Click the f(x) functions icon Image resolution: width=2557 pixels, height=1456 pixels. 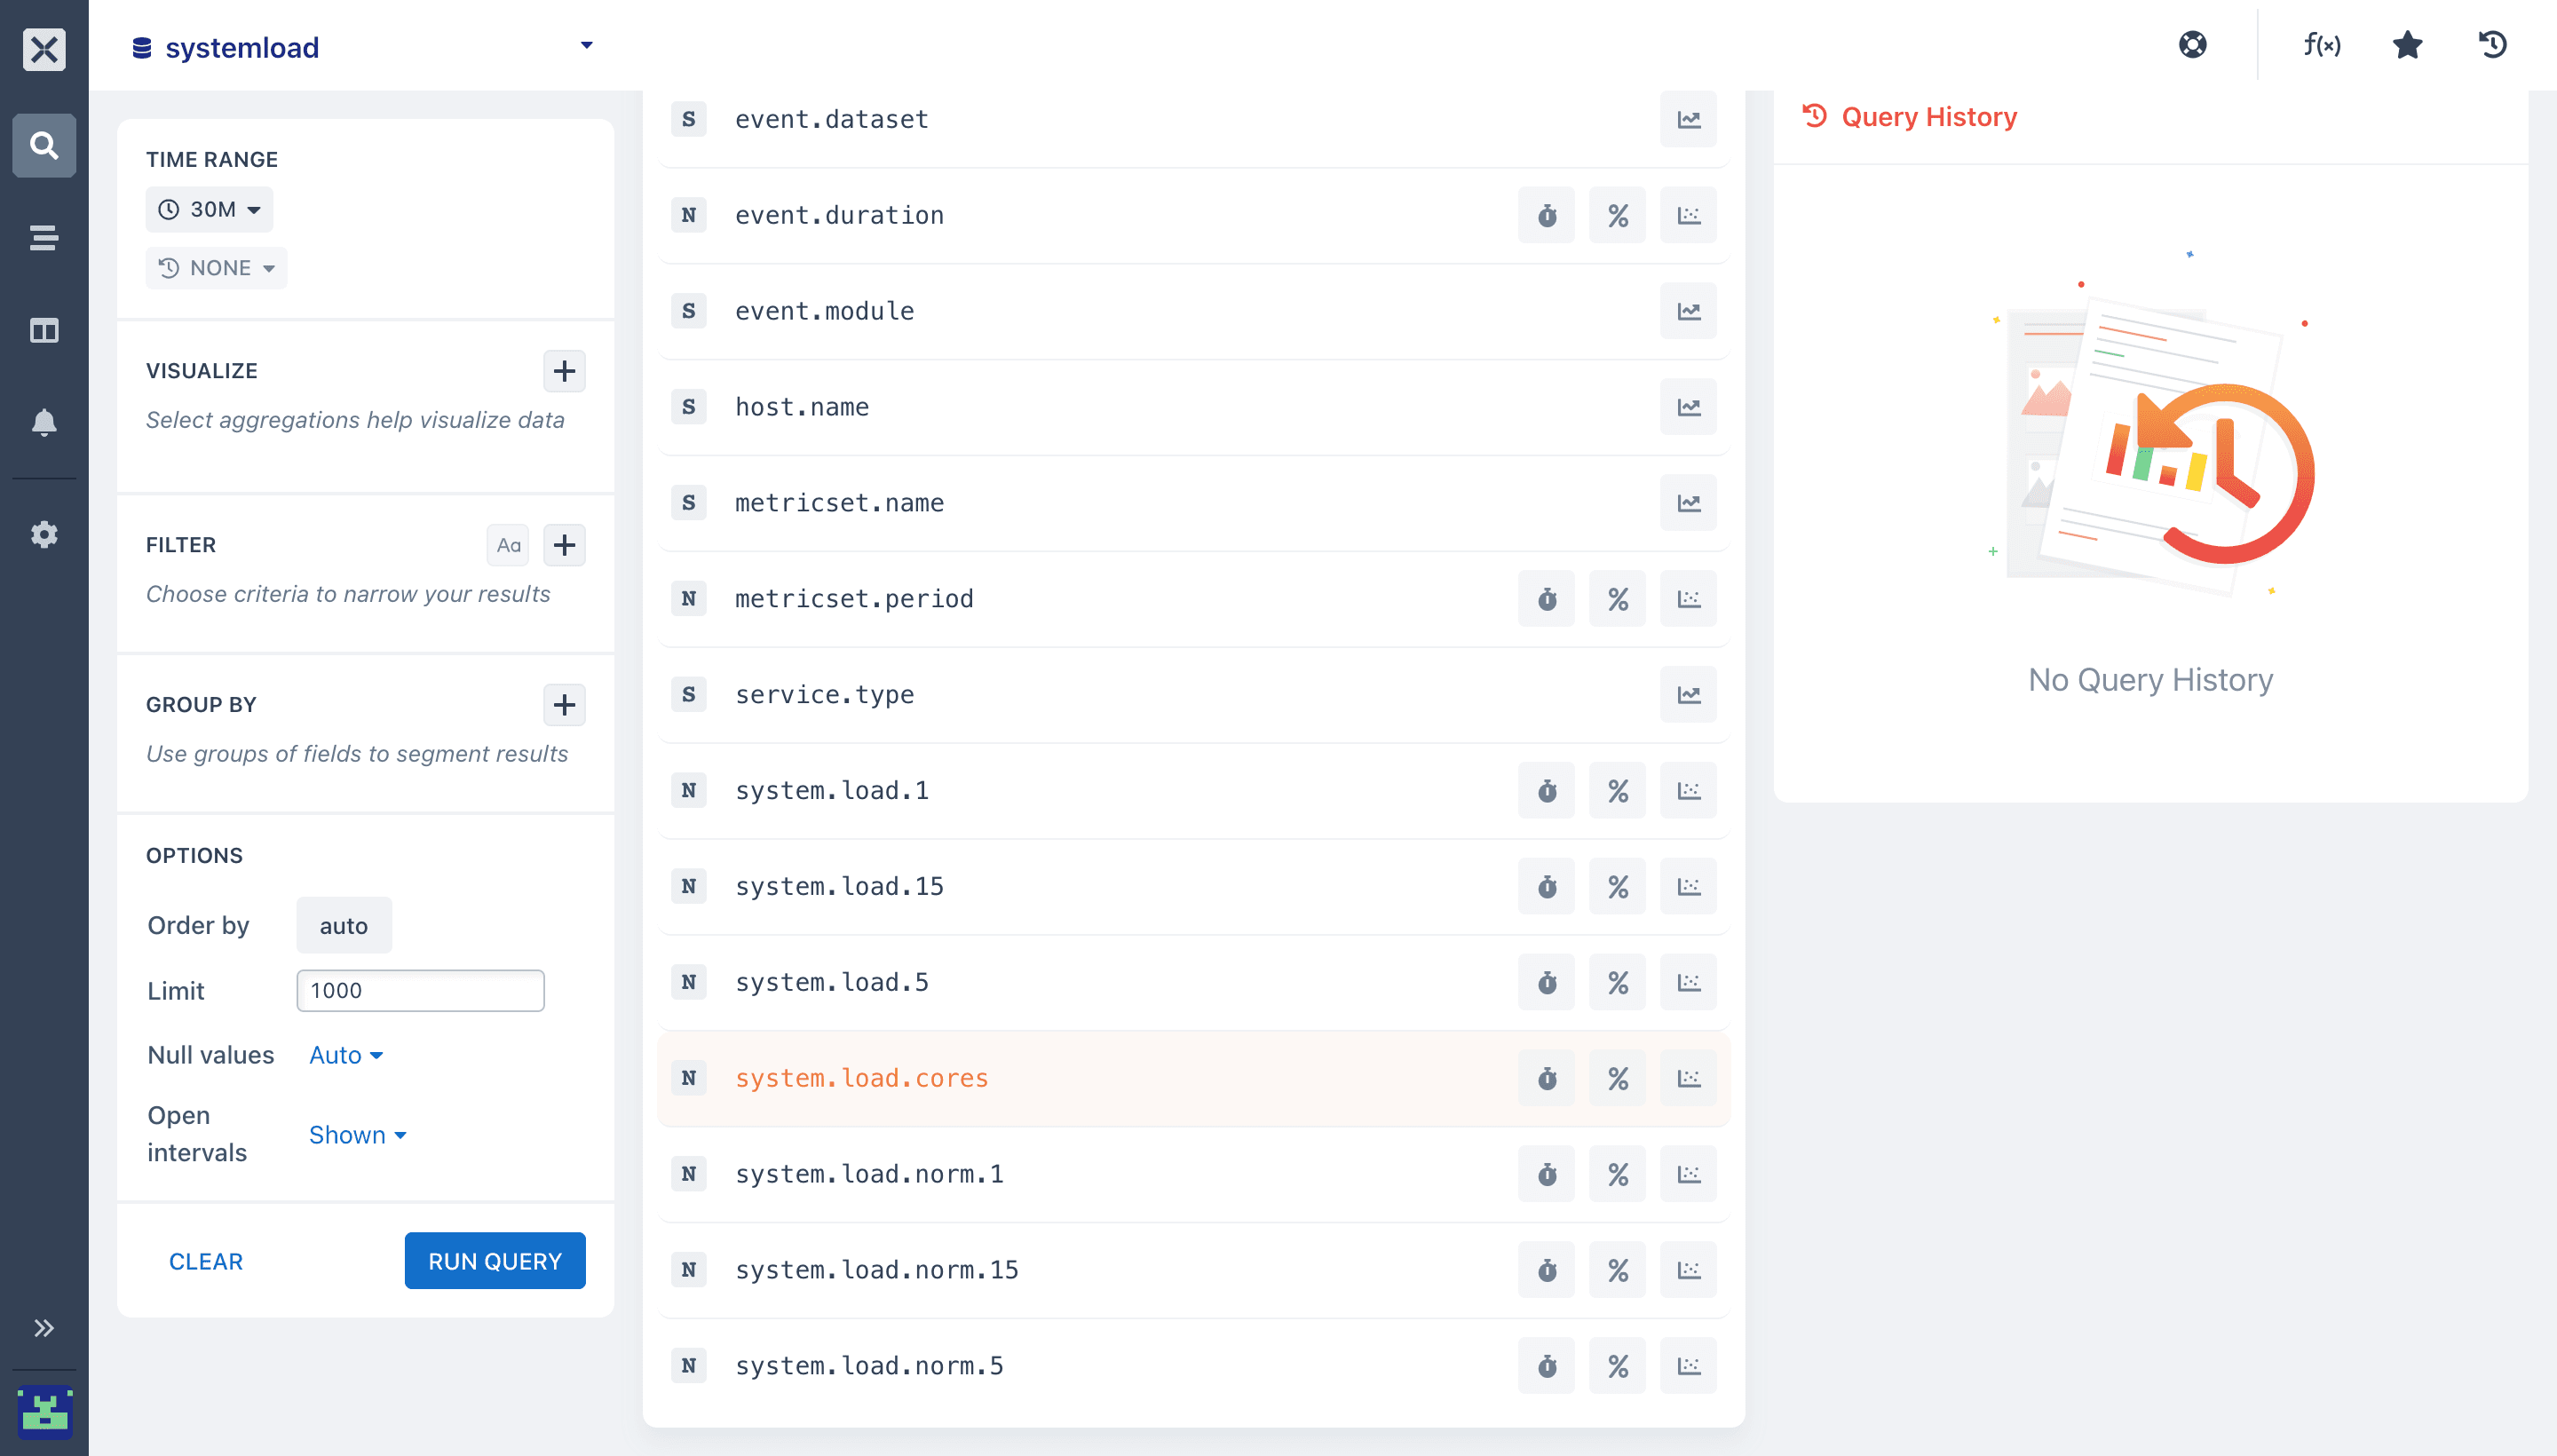(2321, 45)
